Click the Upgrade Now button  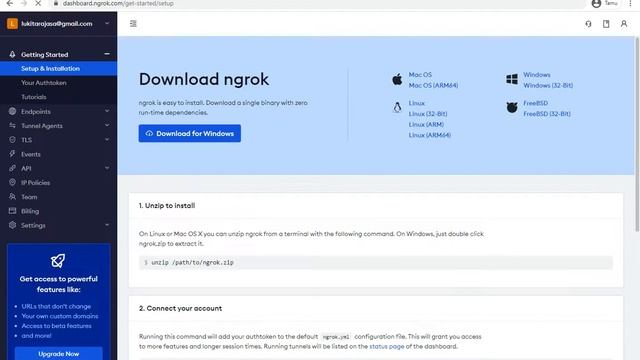click(59, 353)
